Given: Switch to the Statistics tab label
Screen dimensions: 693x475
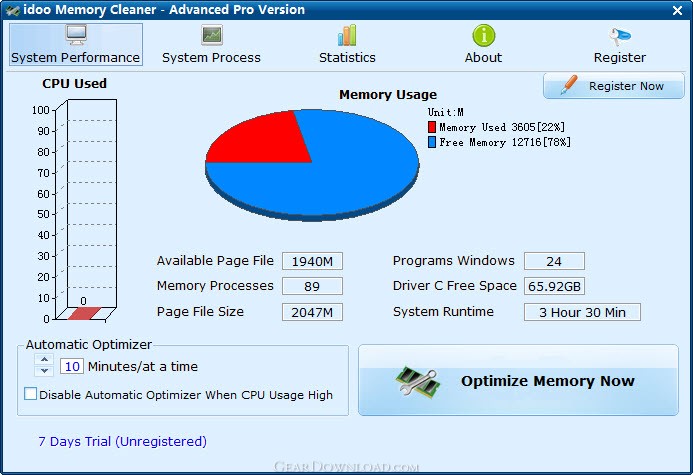Looking at the screenshot, I should click(347, 57).
